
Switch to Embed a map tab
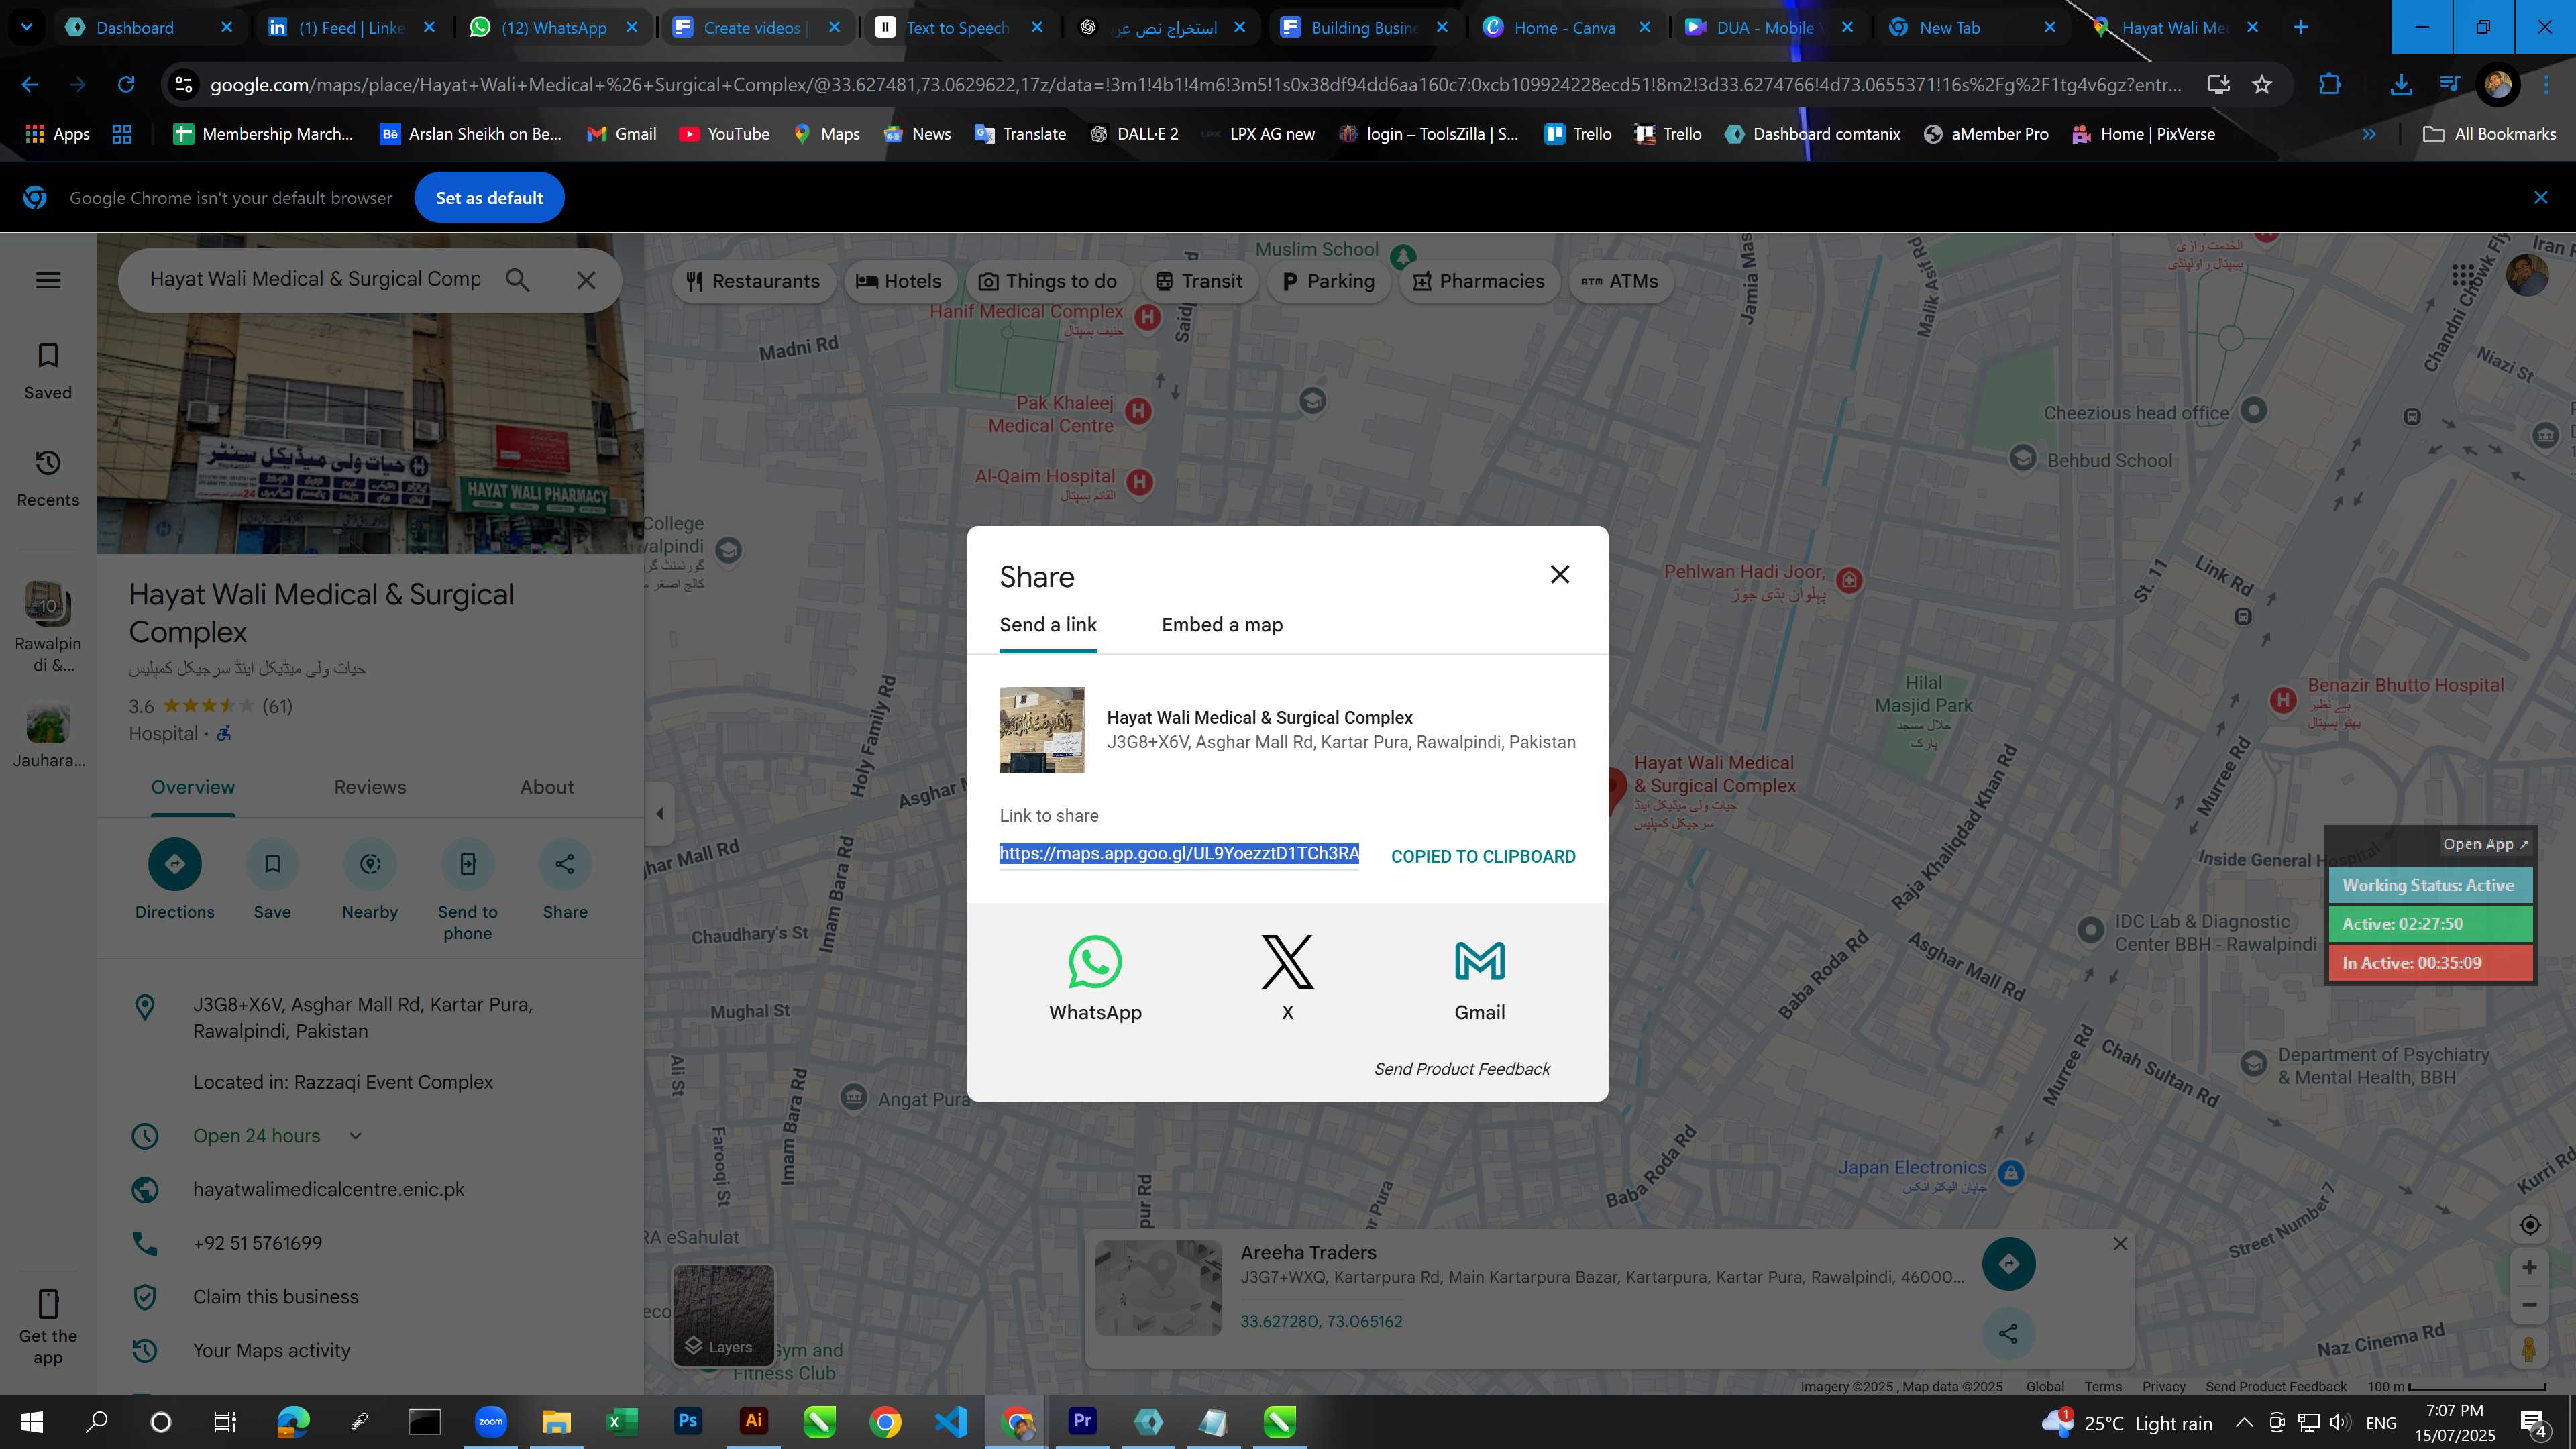coord(1222,625)
